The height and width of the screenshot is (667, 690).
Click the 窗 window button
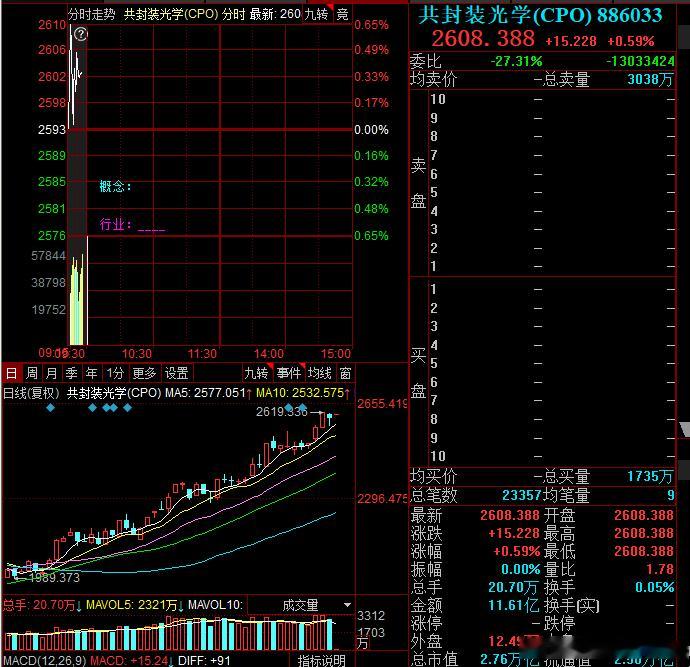pyautogui.click(x=345, y=374)
